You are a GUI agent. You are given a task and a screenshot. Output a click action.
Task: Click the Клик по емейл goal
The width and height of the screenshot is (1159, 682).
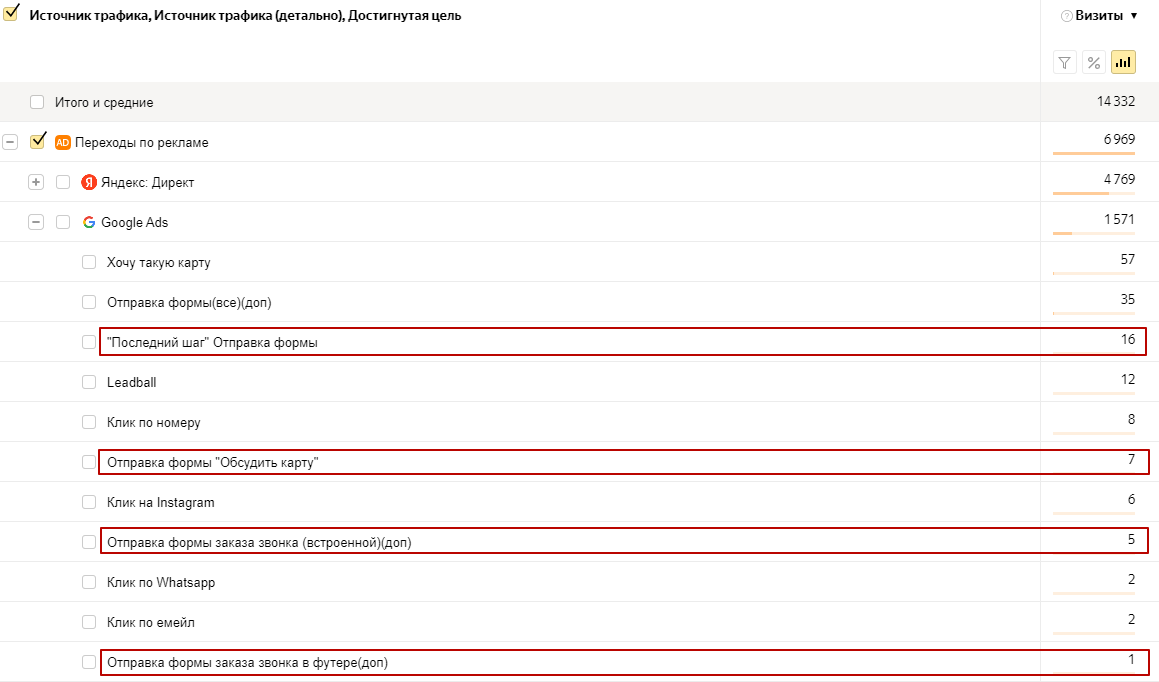pos(151,622)
